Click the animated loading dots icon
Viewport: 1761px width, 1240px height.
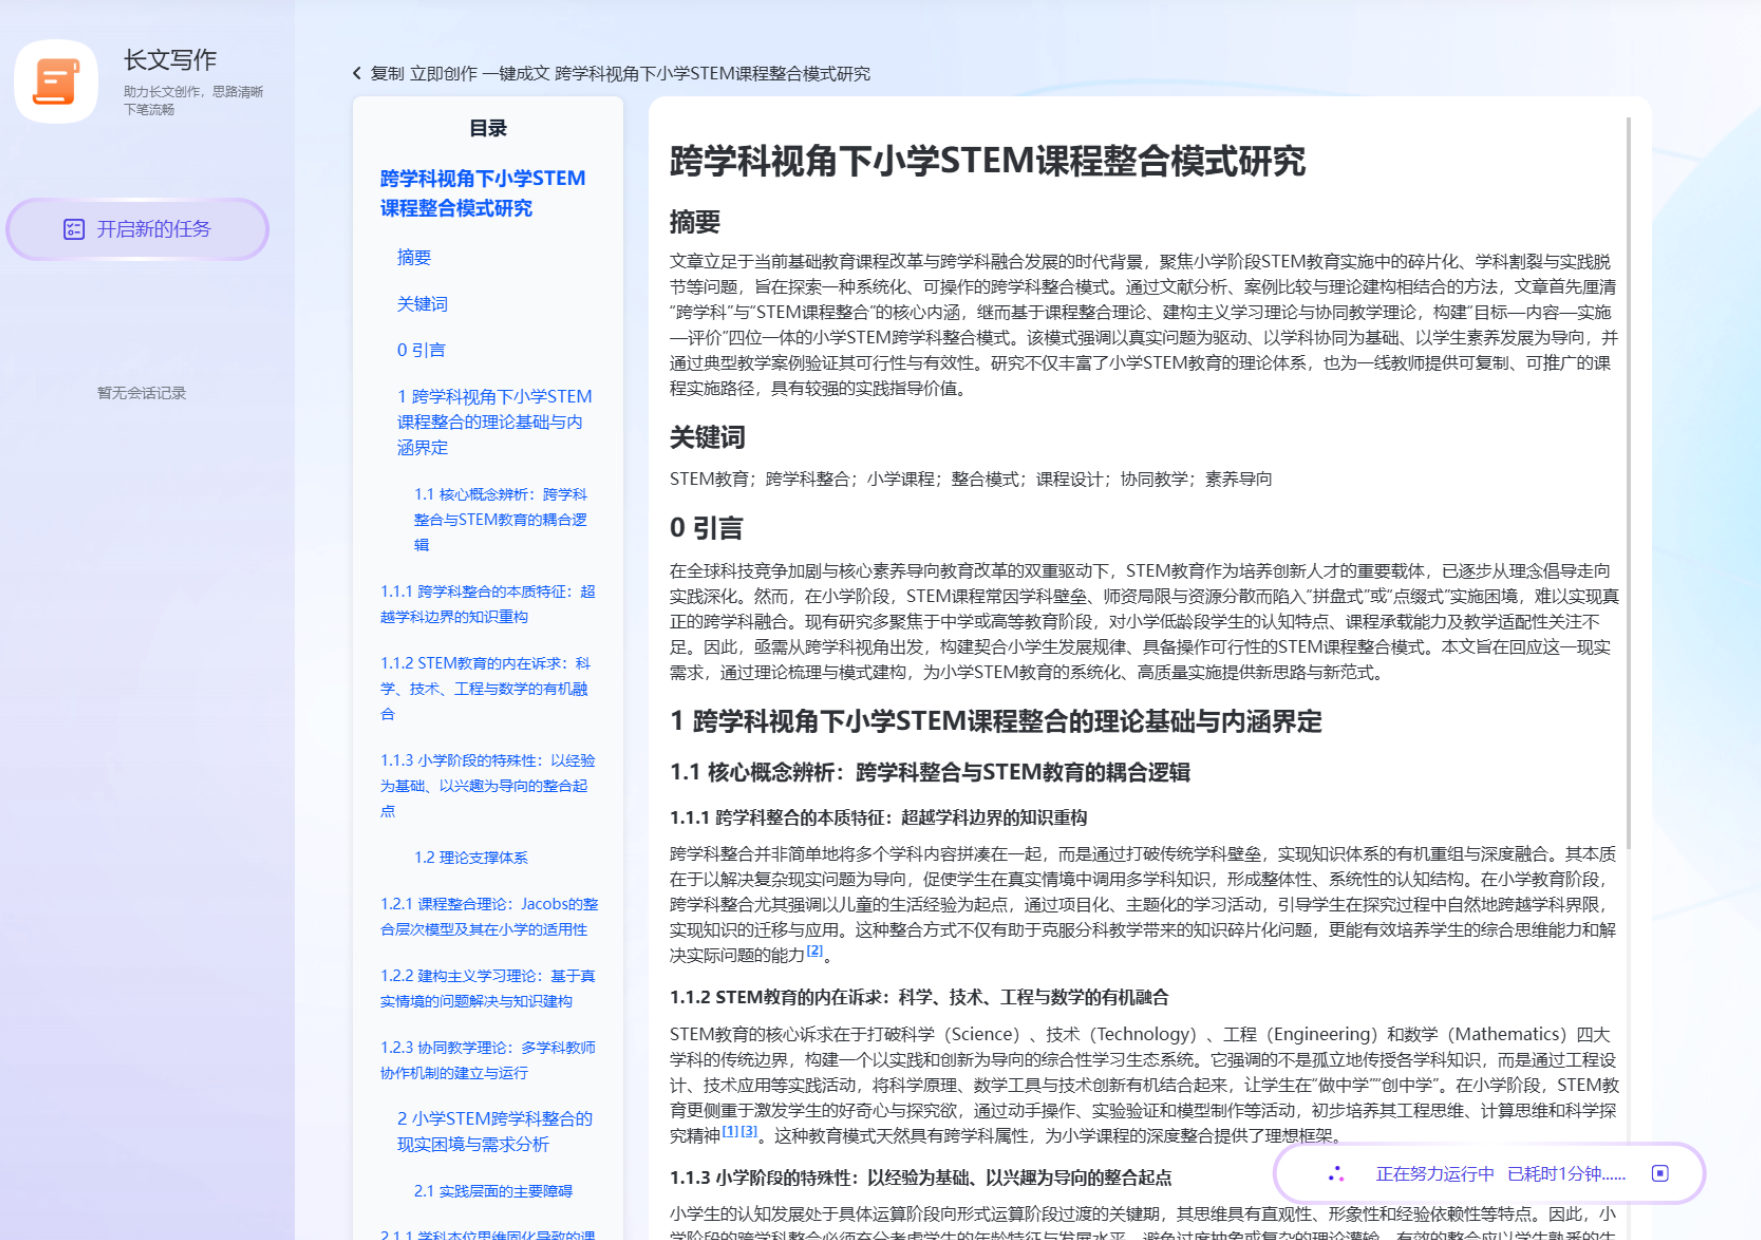click(1336, 1173)
